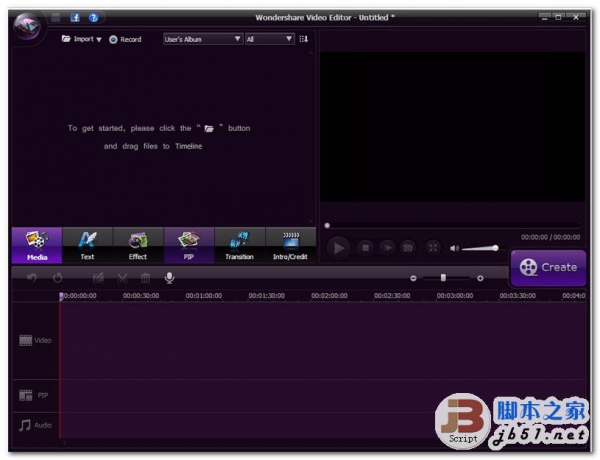Redo the last action

click(x=58, y=278)
